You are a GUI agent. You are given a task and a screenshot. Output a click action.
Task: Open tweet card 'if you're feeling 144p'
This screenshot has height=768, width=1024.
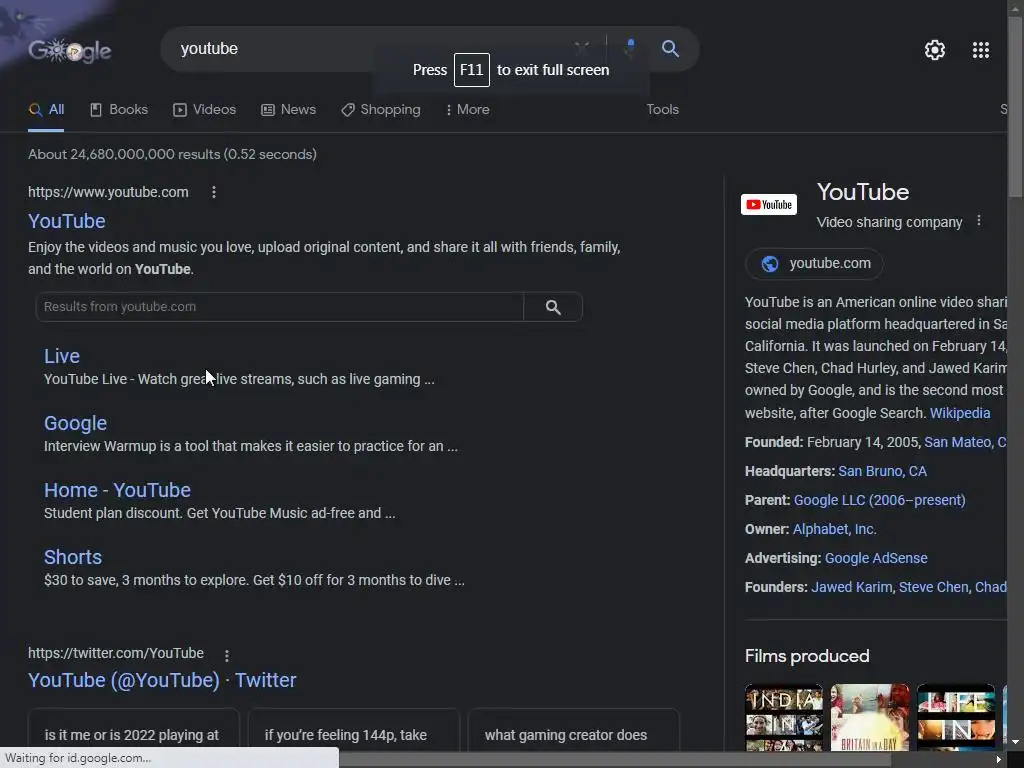pyautogui.click(x=354, y=729)
